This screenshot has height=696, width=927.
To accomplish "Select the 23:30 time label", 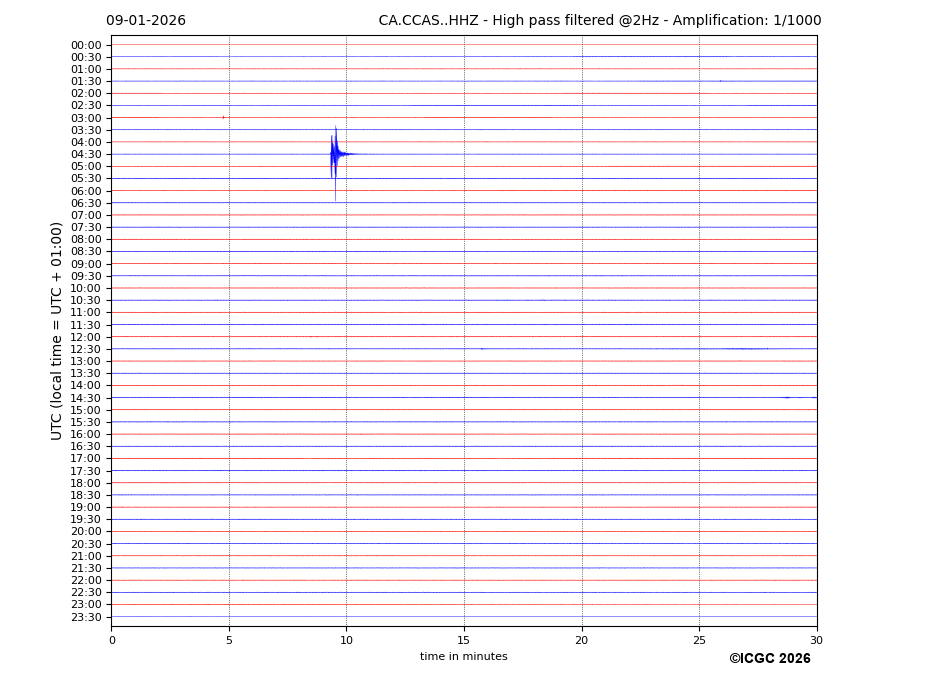I will [86, 617].
